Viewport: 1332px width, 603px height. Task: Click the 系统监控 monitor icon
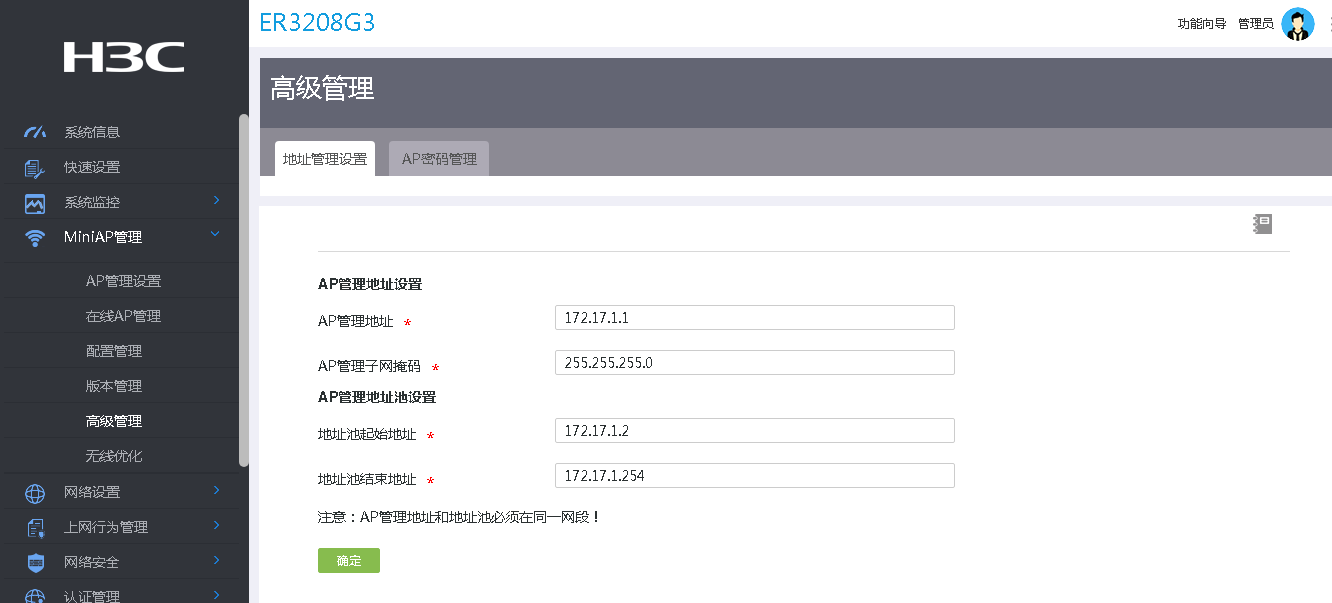click(35, 203)
